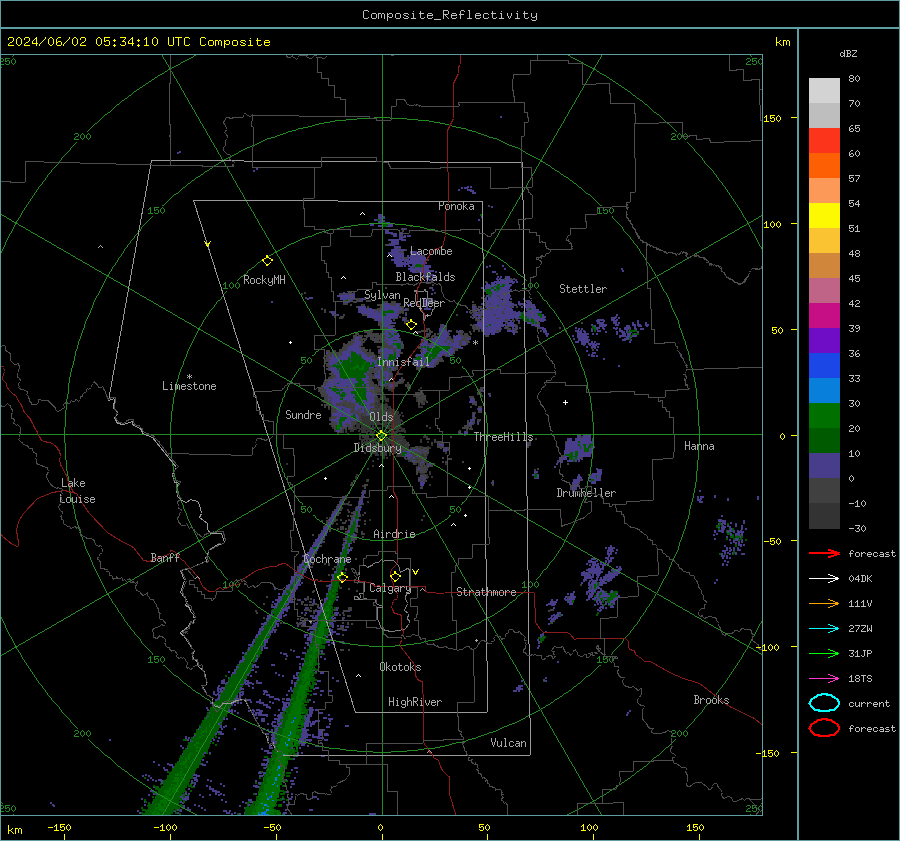Viewport: 900px width, 841px height.
Task: Select the Brooks label
Action: [711, 700]
